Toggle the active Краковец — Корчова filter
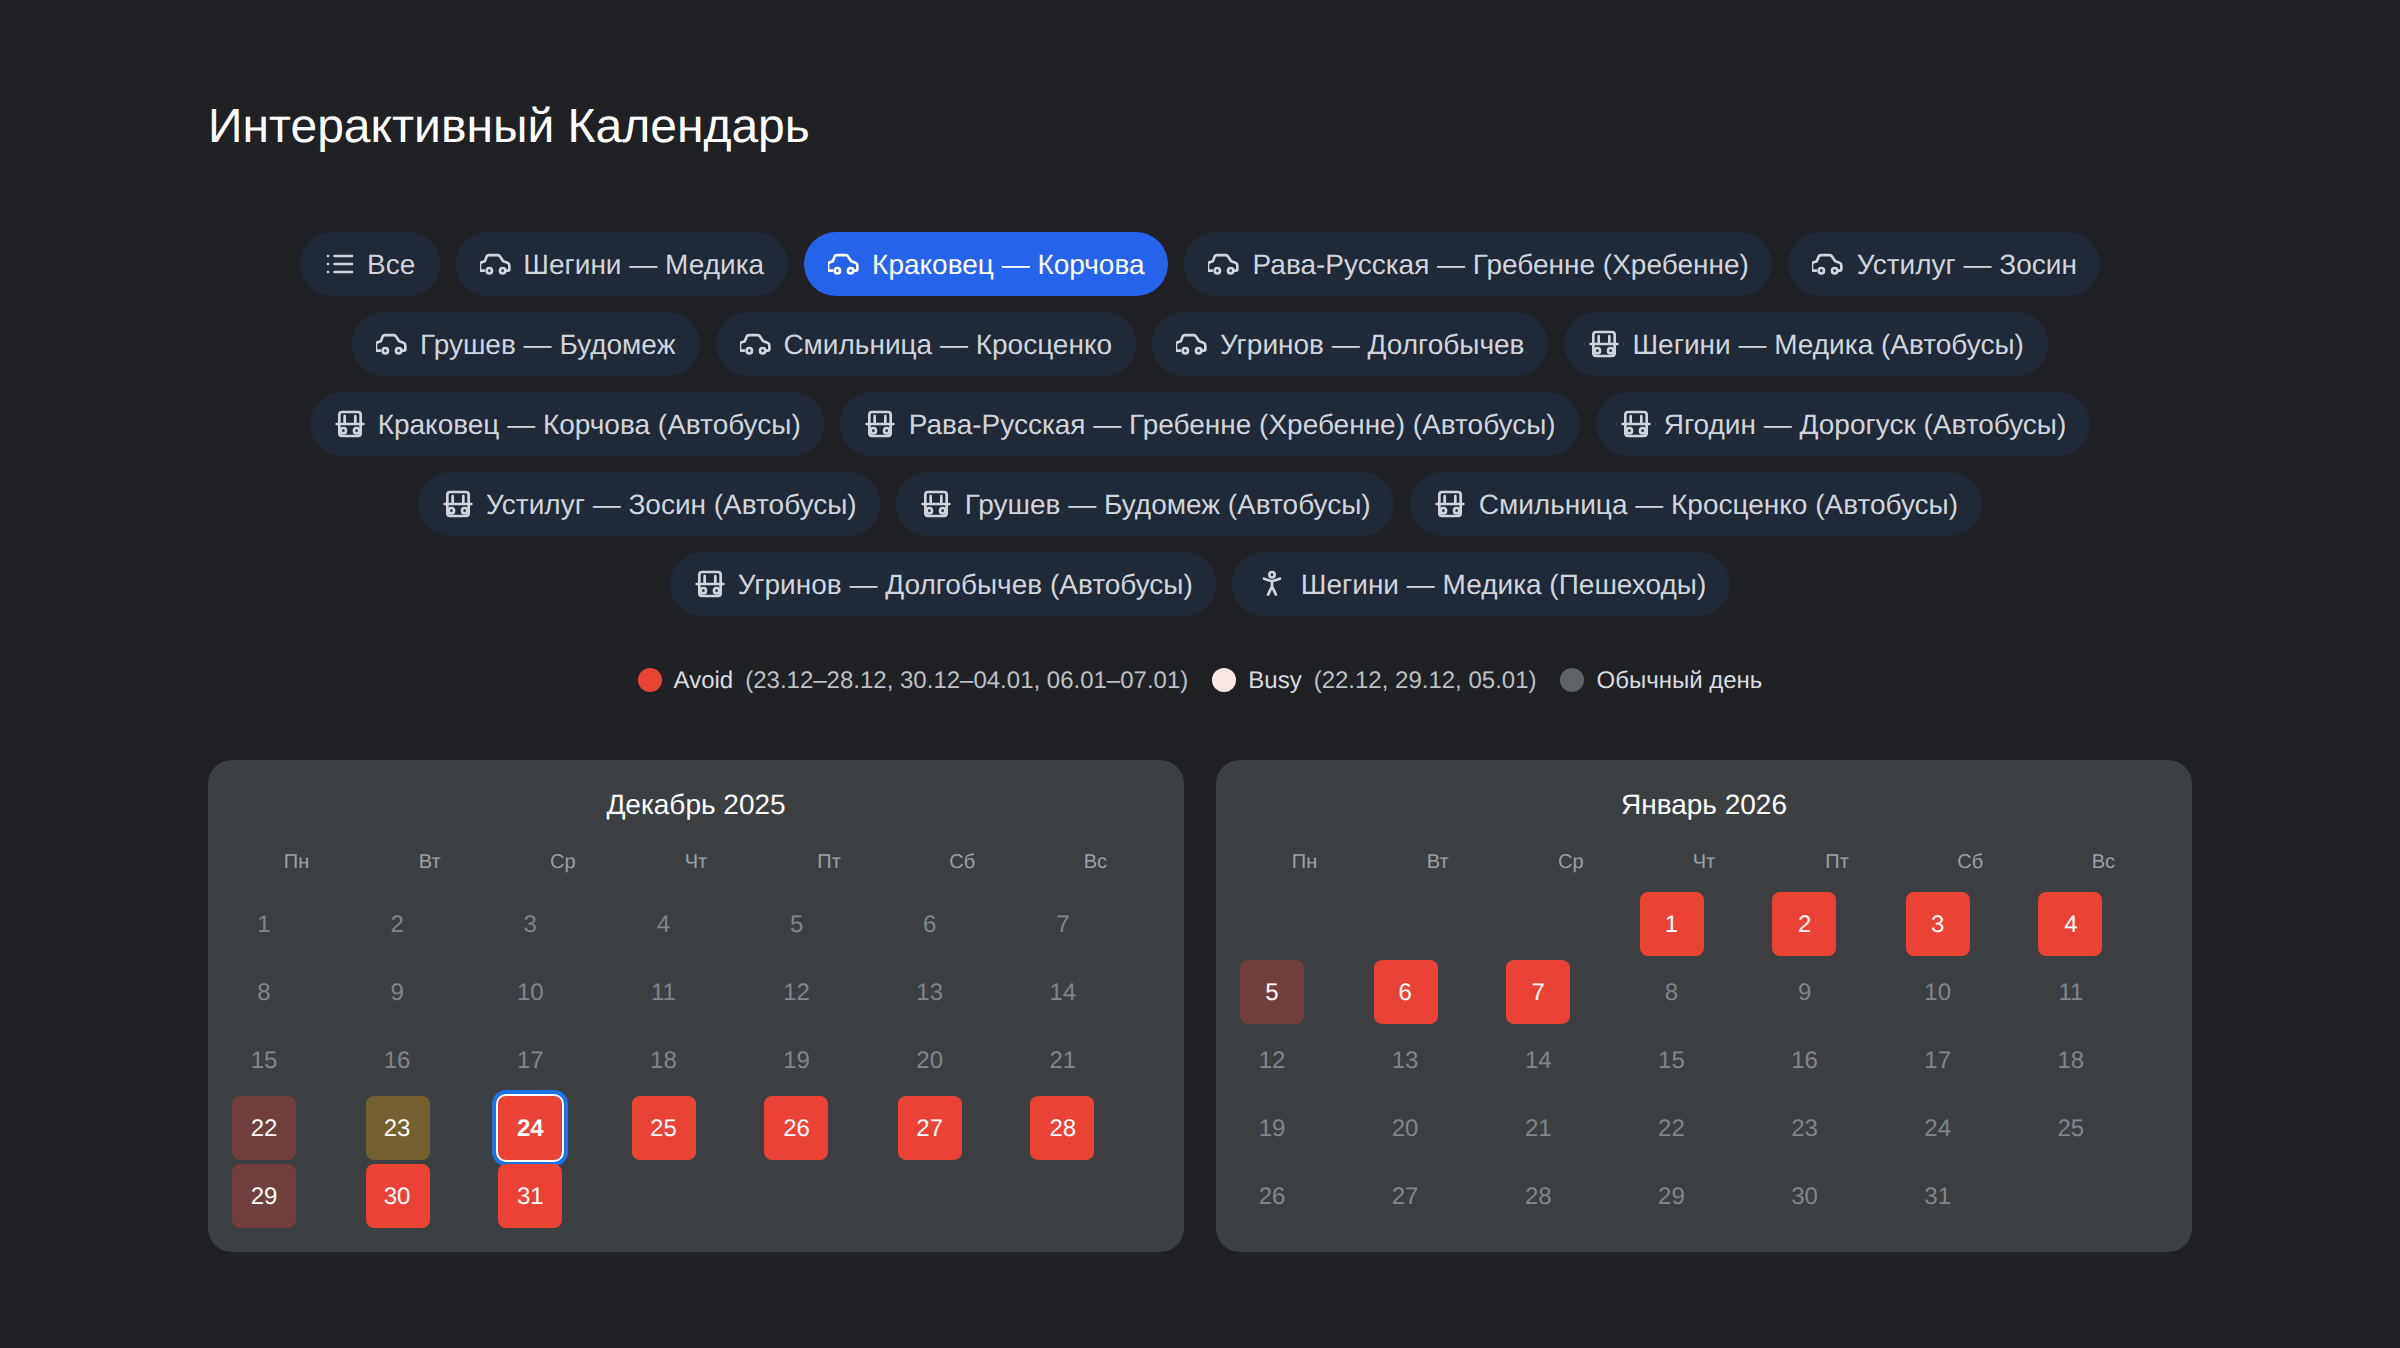 (985, 264)
